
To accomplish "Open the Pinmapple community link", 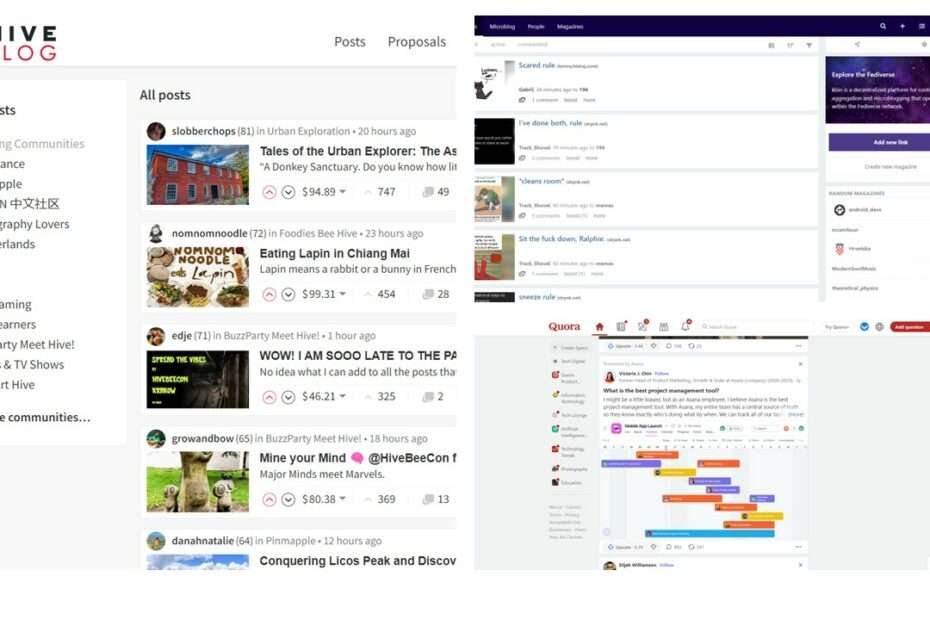I will 291,541.
